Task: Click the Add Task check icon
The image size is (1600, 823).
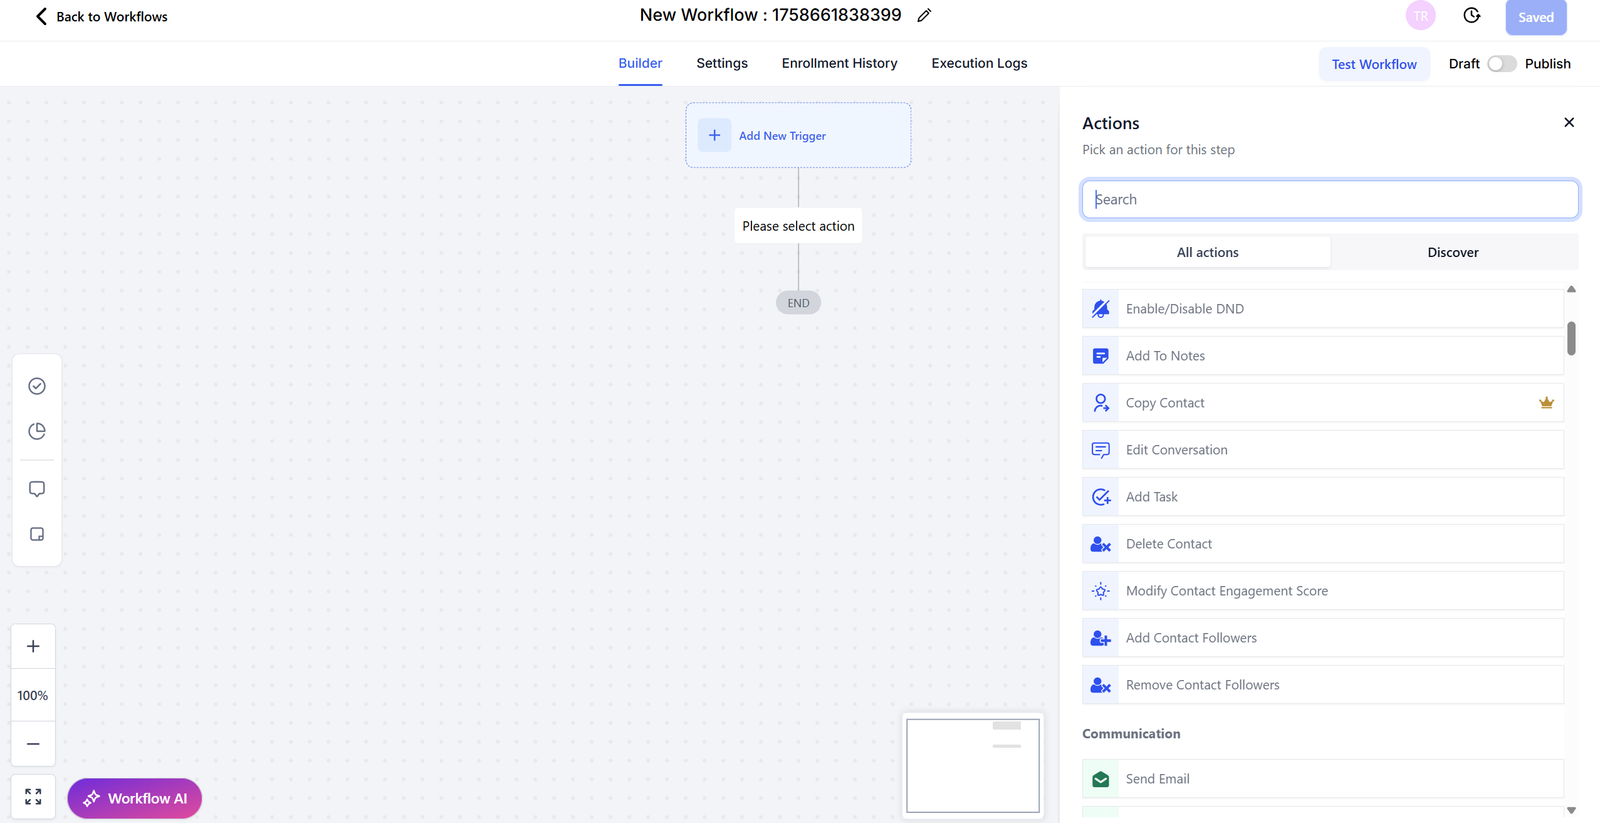Action: coord(1101,497)
